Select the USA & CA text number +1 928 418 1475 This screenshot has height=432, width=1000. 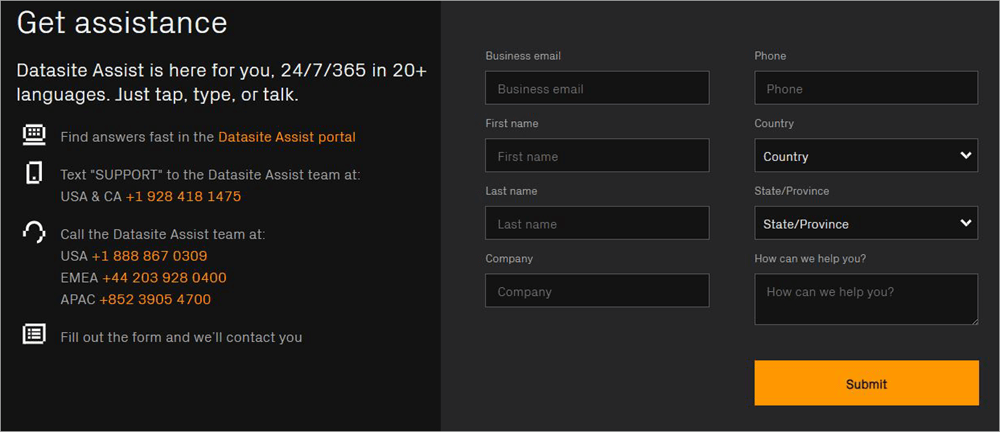[x=183, y=197]
